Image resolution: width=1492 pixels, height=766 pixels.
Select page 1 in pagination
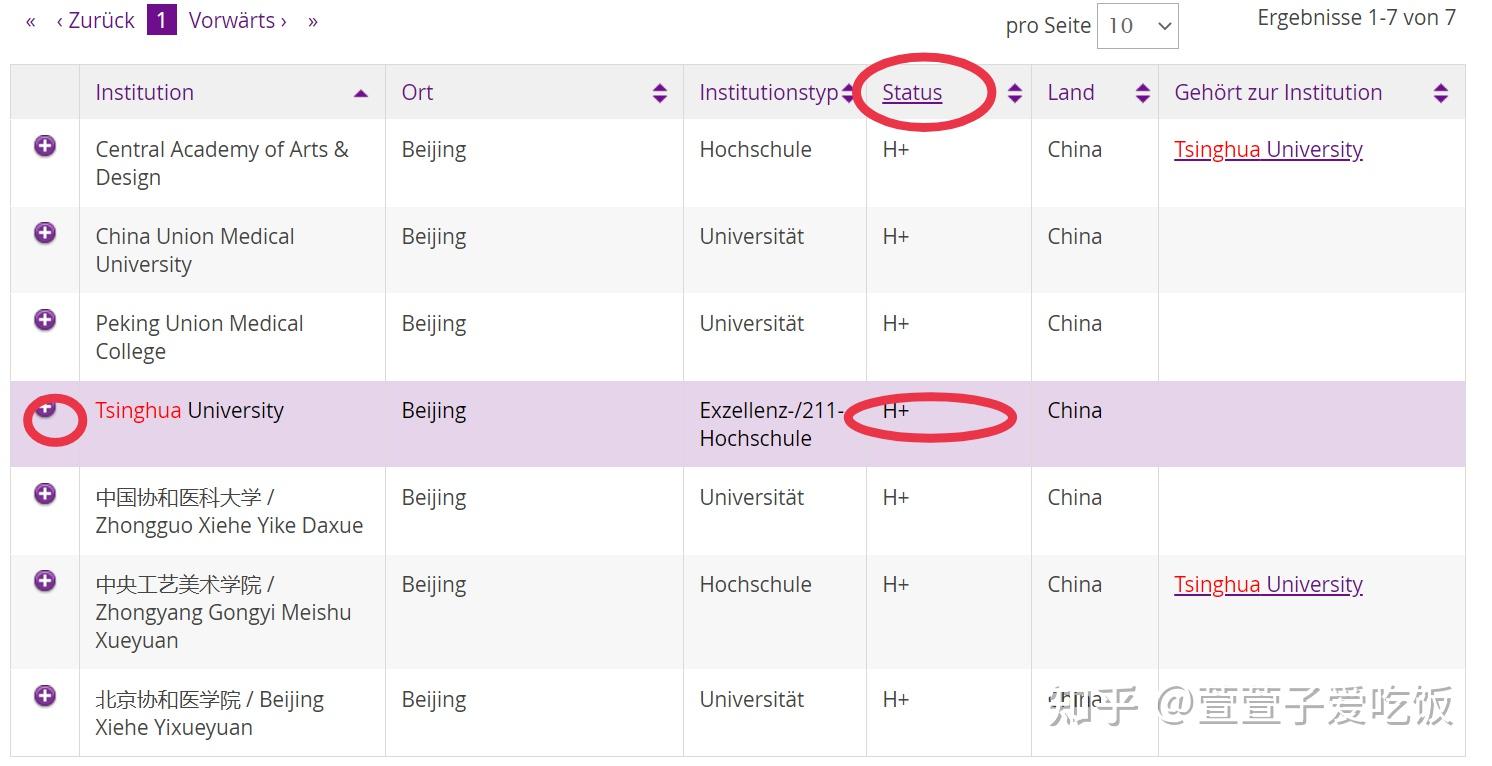pyautogui.click(x=161, y=20)
